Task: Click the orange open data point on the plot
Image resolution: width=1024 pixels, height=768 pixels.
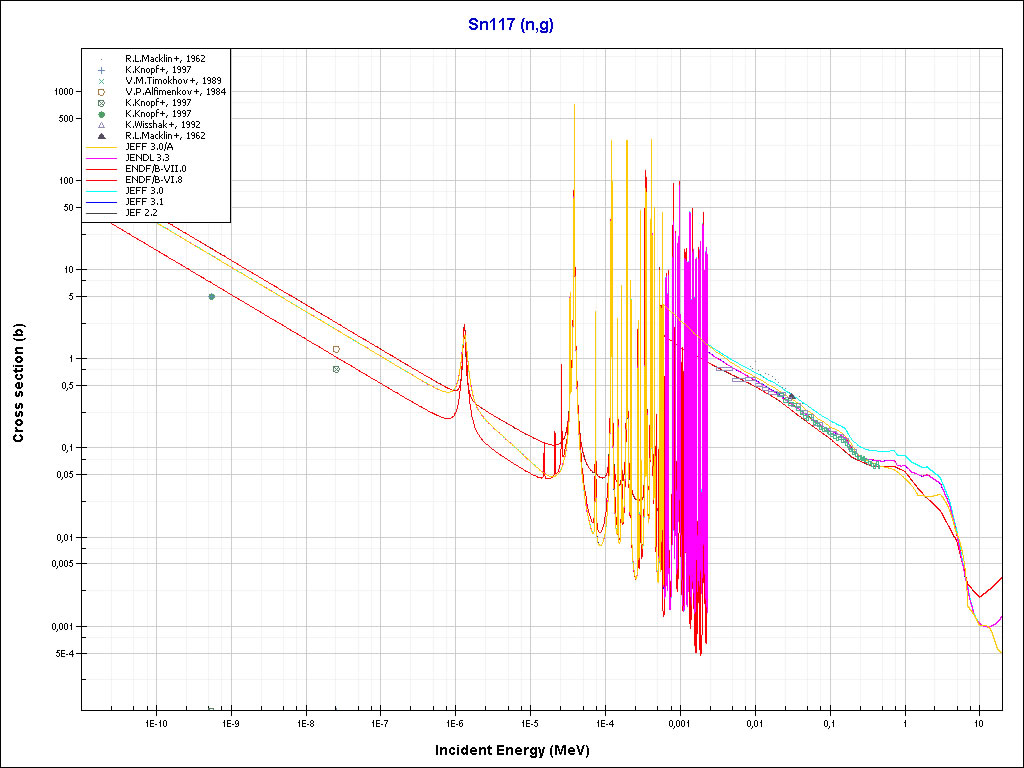Action: pyautogui.click(x=336, y=349)
